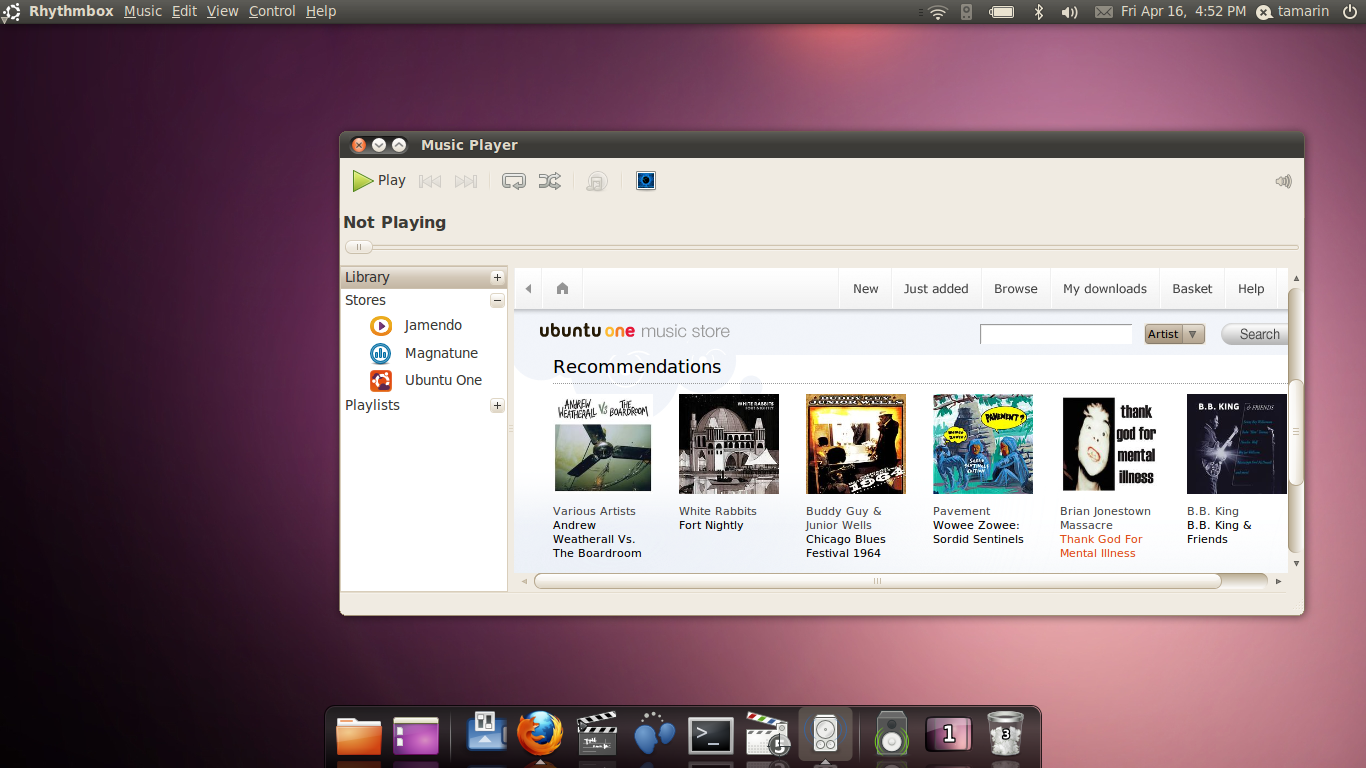Open the tamarin user menu
The width and height of the screenshot is (1366, 768).
point(1292,12)
